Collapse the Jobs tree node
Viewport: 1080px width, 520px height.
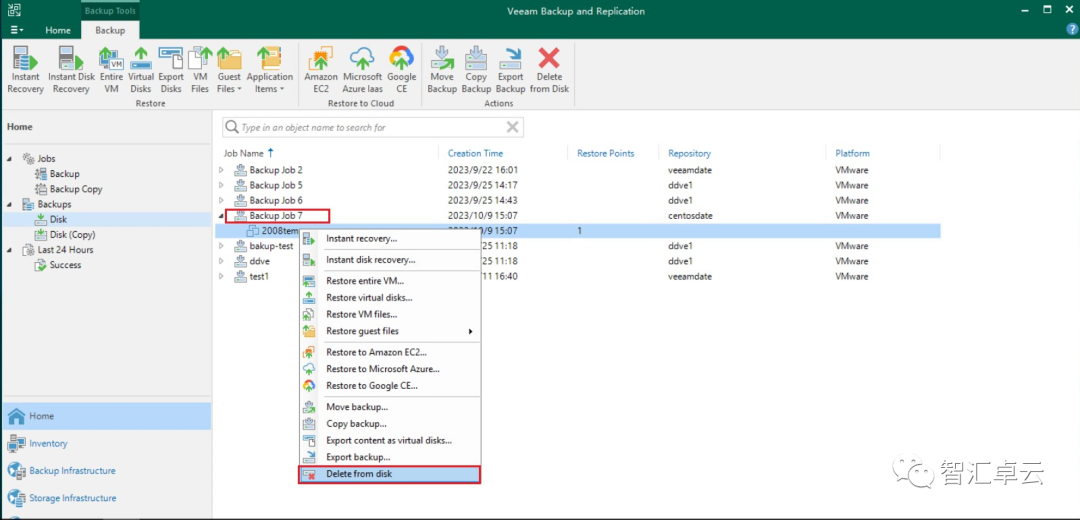10,158
